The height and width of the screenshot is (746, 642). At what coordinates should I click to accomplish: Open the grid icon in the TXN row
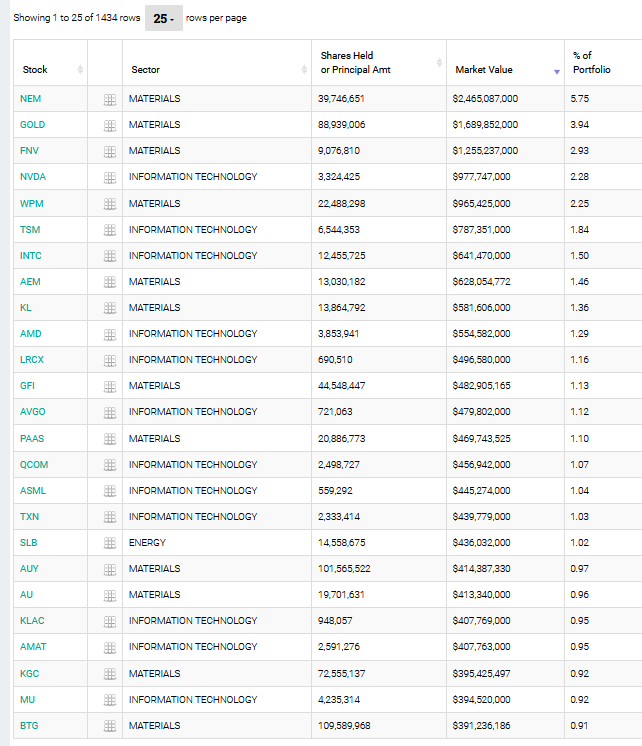[x=110, y=518]
